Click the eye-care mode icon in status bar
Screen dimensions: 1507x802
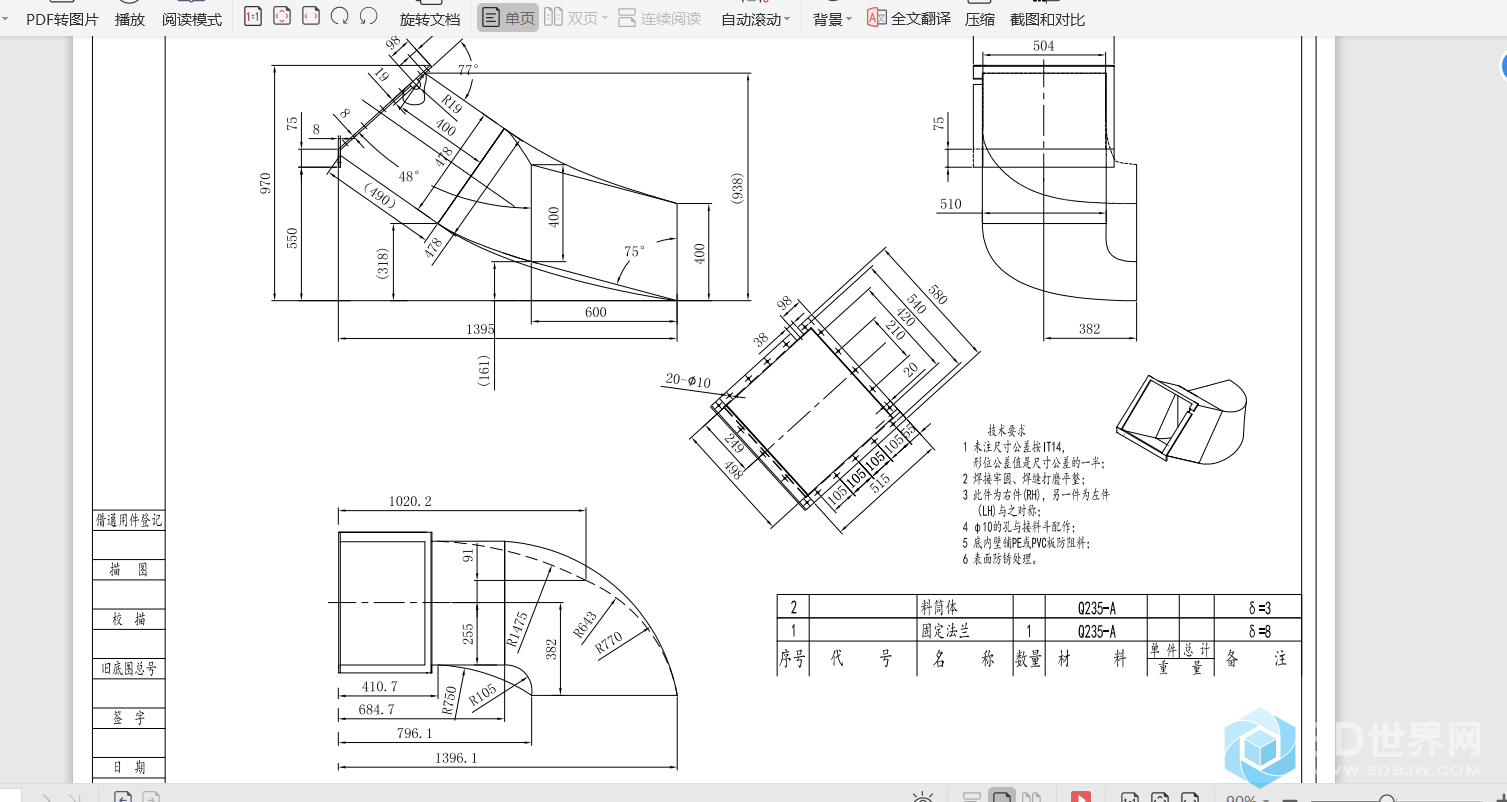[x=922, y=797]
